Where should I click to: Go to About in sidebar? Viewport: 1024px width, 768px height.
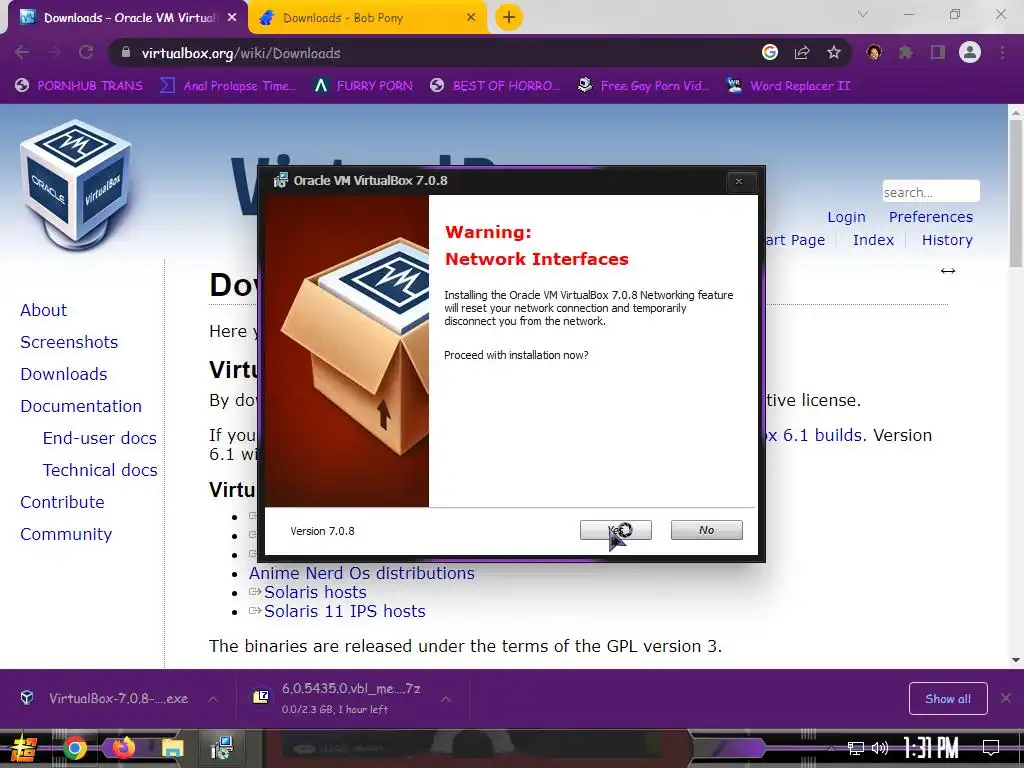click(x=43, y=310)
